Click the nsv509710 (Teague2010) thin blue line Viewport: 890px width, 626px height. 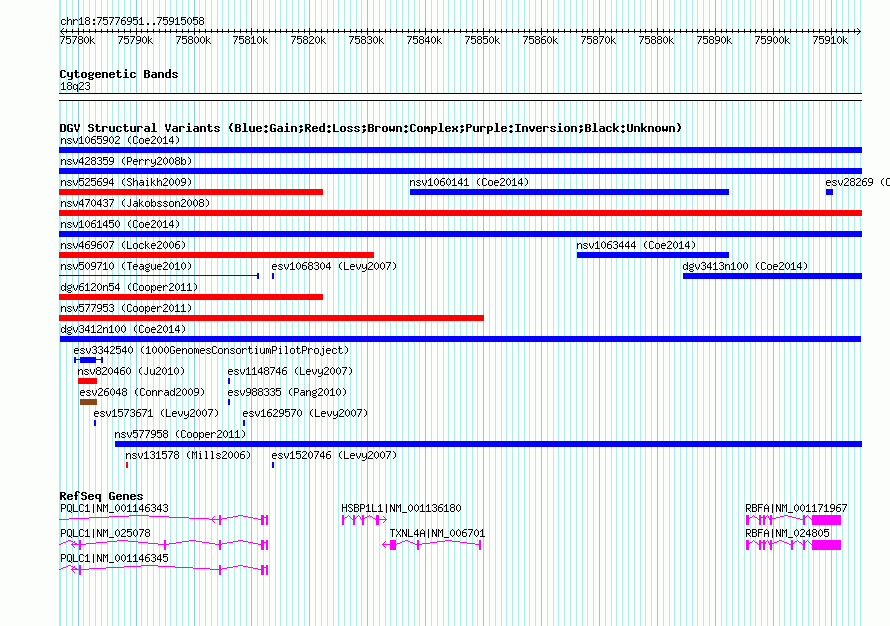coord(159,276)
